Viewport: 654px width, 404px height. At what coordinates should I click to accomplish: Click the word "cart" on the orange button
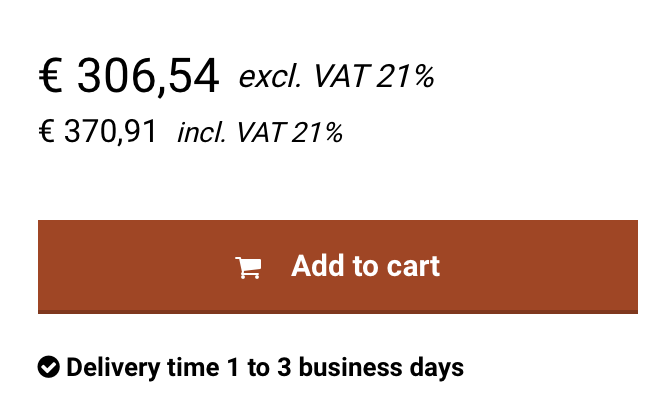414,266
